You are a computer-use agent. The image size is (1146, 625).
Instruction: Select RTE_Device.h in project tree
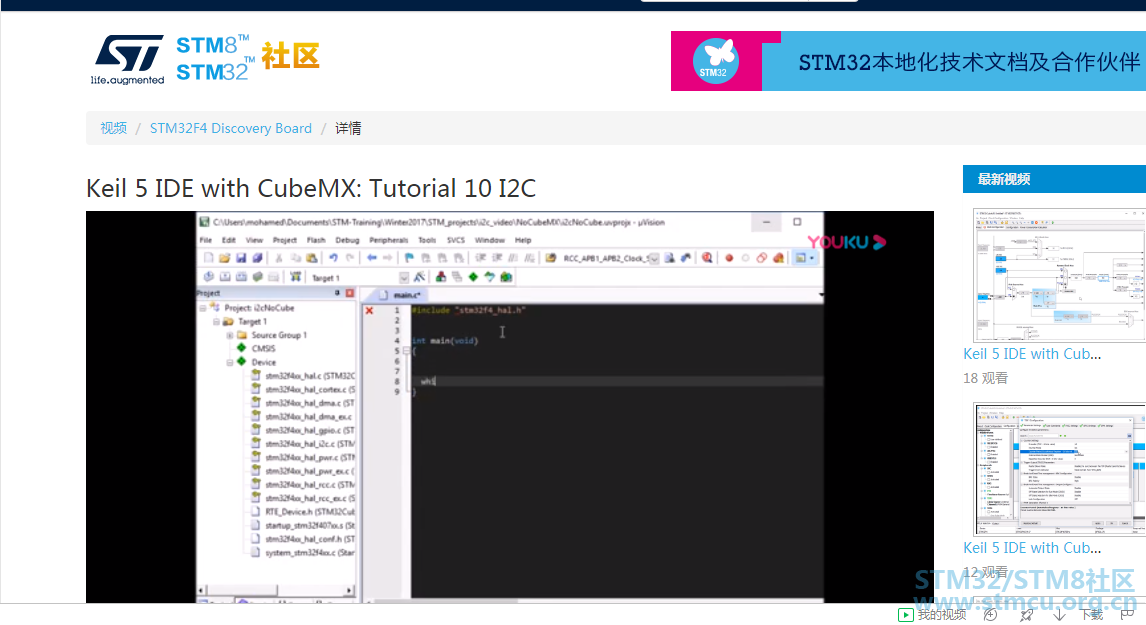tap(303, 512)
